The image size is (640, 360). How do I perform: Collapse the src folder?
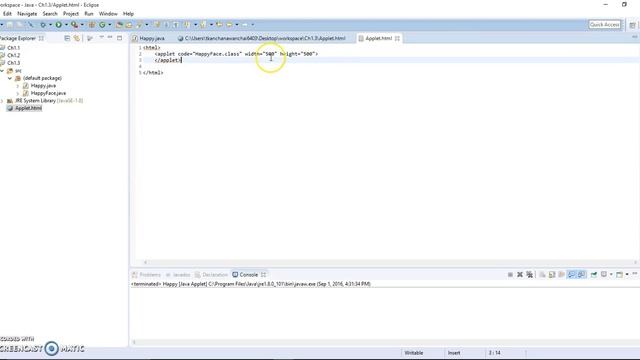pos(2,71)
